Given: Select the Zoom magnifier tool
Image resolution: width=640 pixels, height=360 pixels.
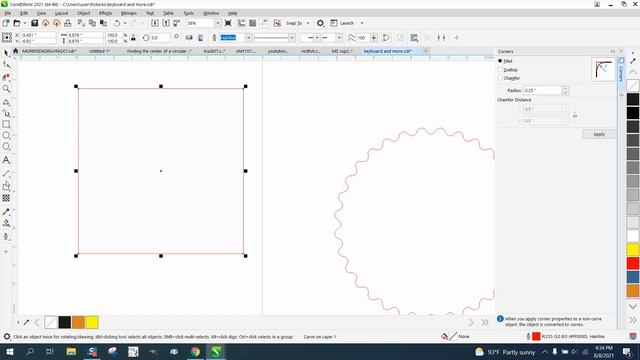Looking at the screenshot, I should 6,89.
